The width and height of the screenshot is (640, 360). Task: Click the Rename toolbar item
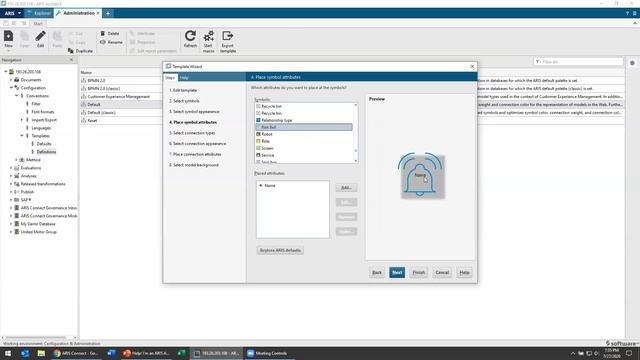[x=111, y=42]
